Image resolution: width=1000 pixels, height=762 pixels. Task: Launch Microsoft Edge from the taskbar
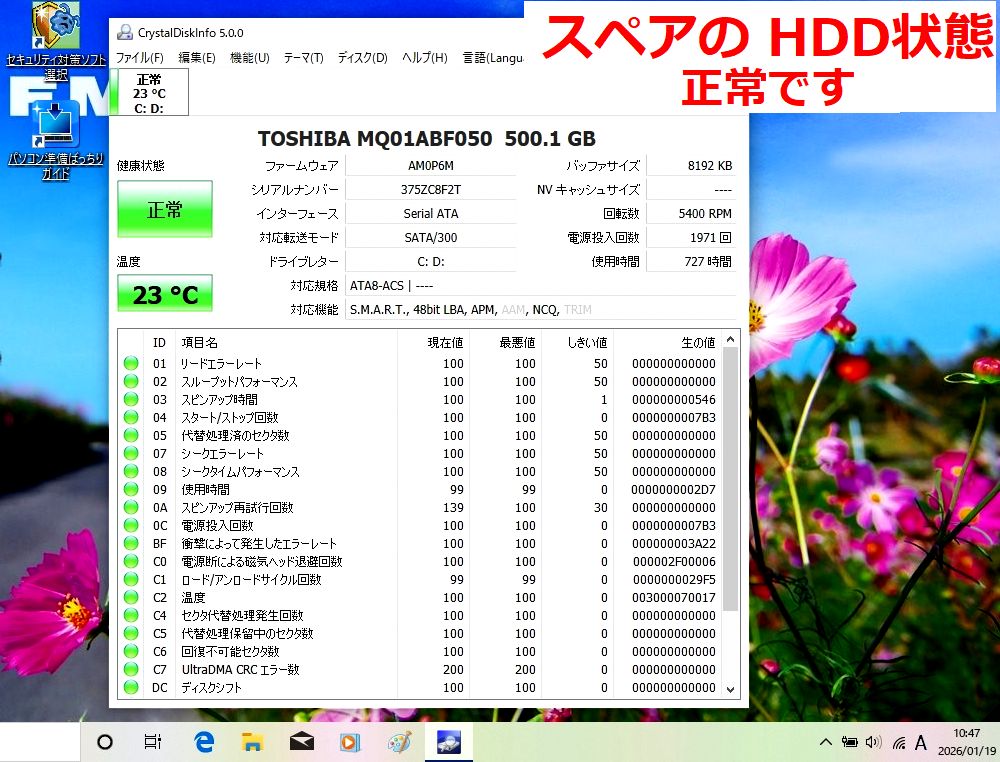(x=205, y=742)
